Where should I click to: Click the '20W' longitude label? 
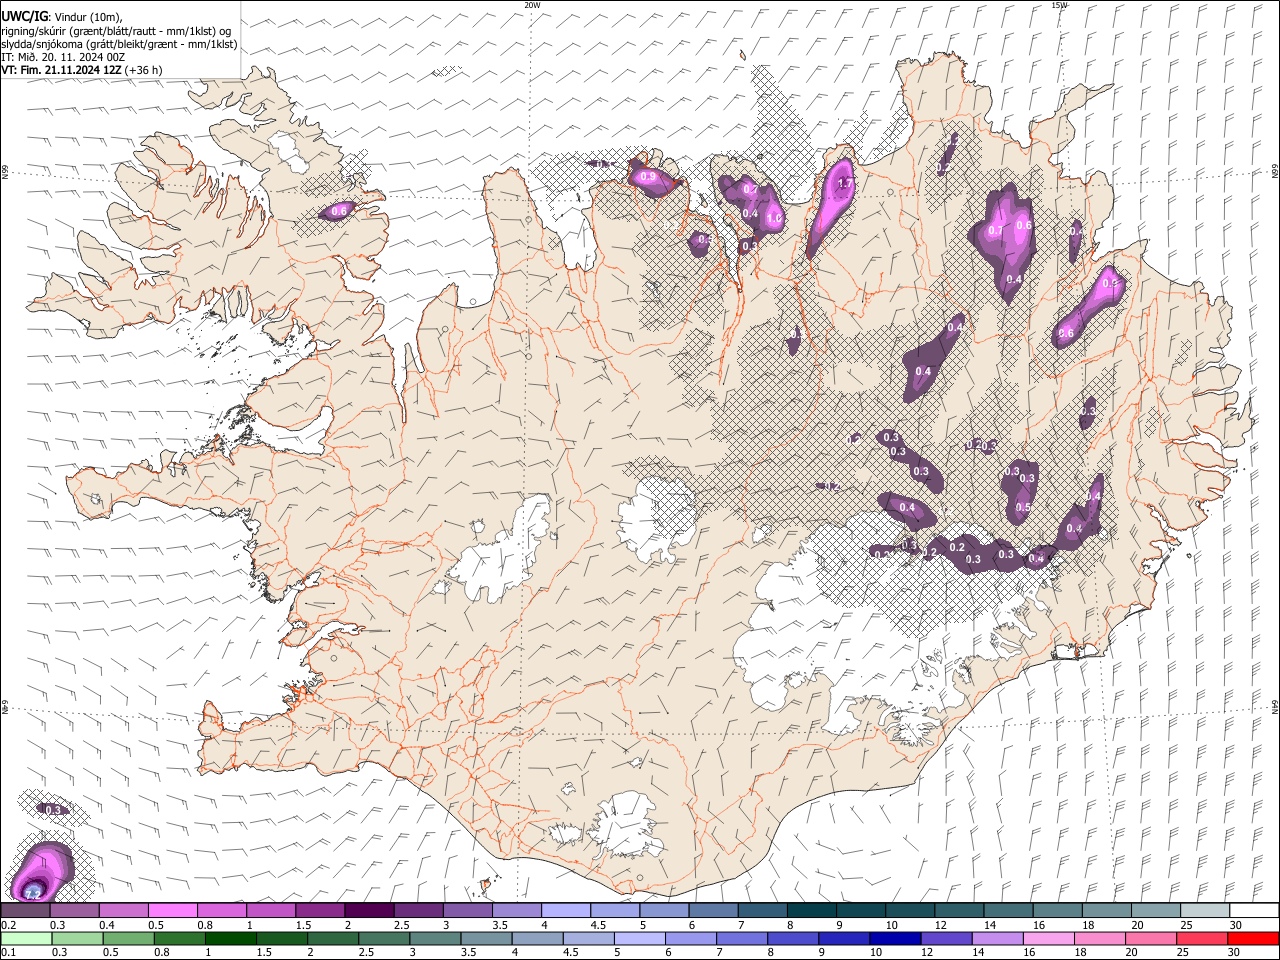(x=532, y=5)
